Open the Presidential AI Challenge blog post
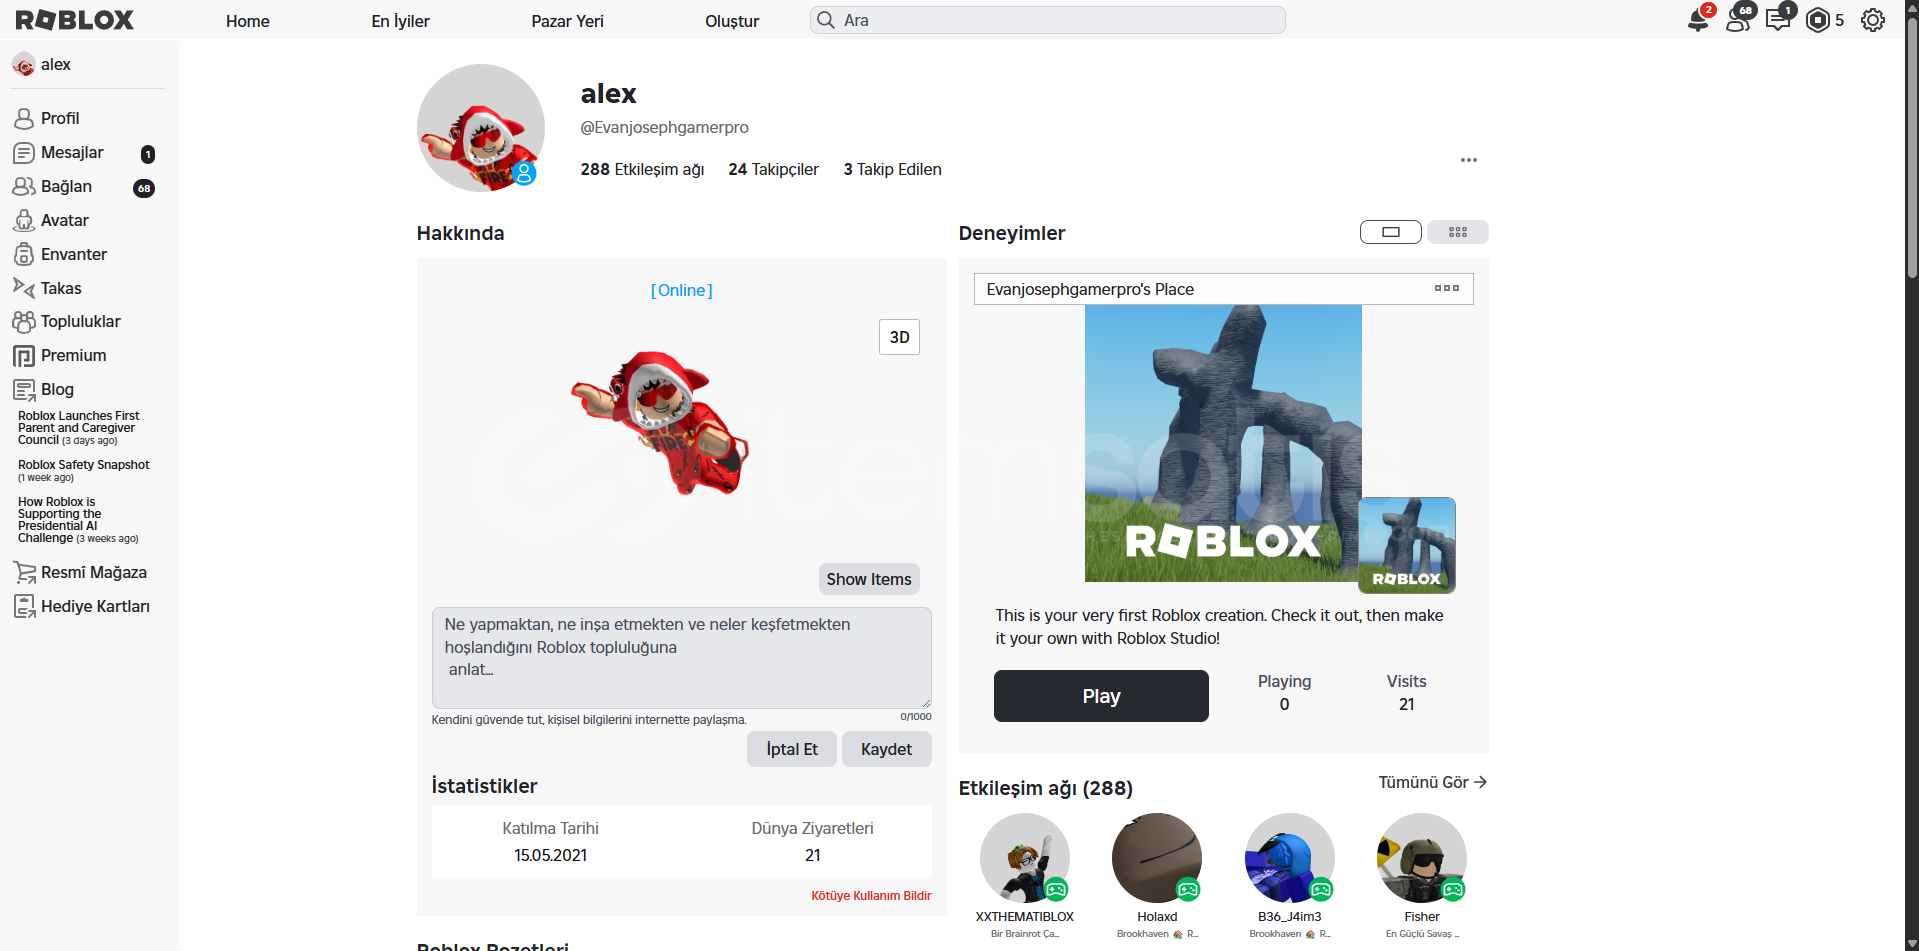Viewport: 1919px width, 951px height. coord(78,520)
